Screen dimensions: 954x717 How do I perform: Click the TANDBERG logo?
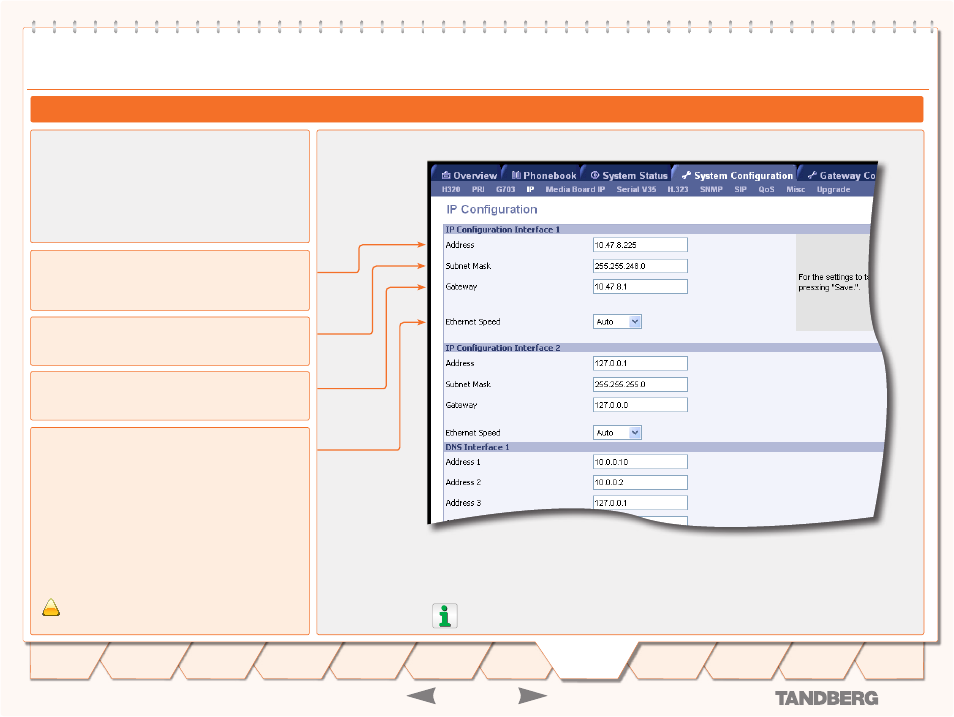826,698
